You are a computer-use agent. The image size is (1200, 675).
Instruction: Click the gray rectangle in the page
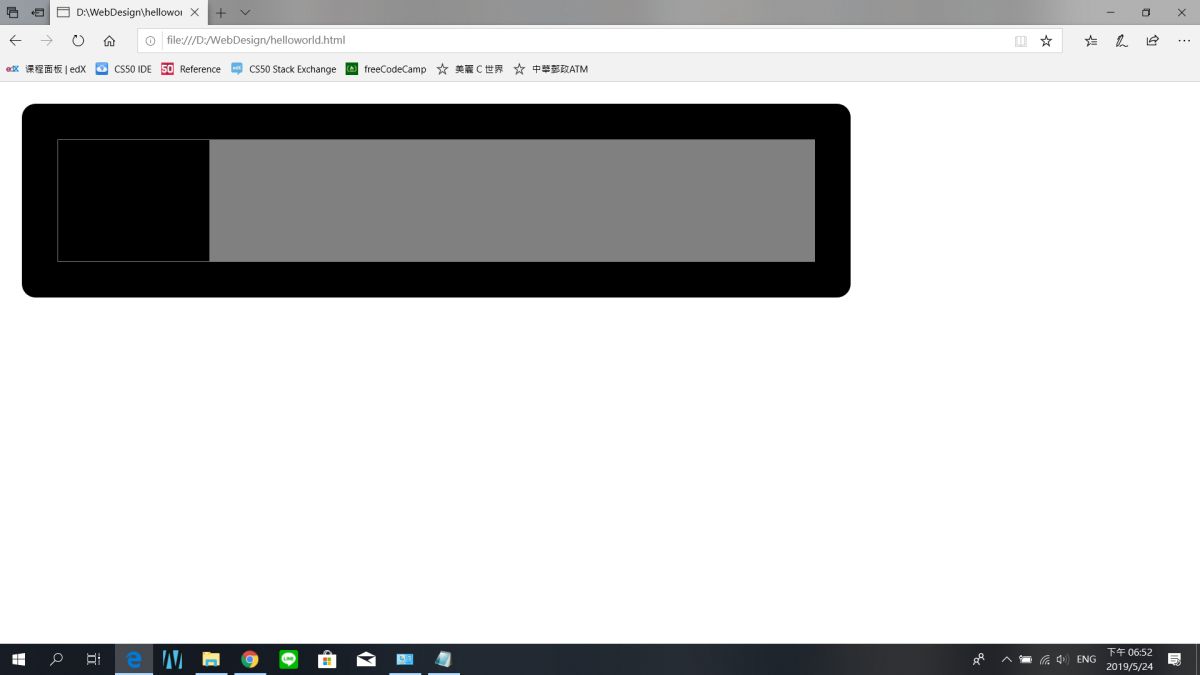pos(512,200)
